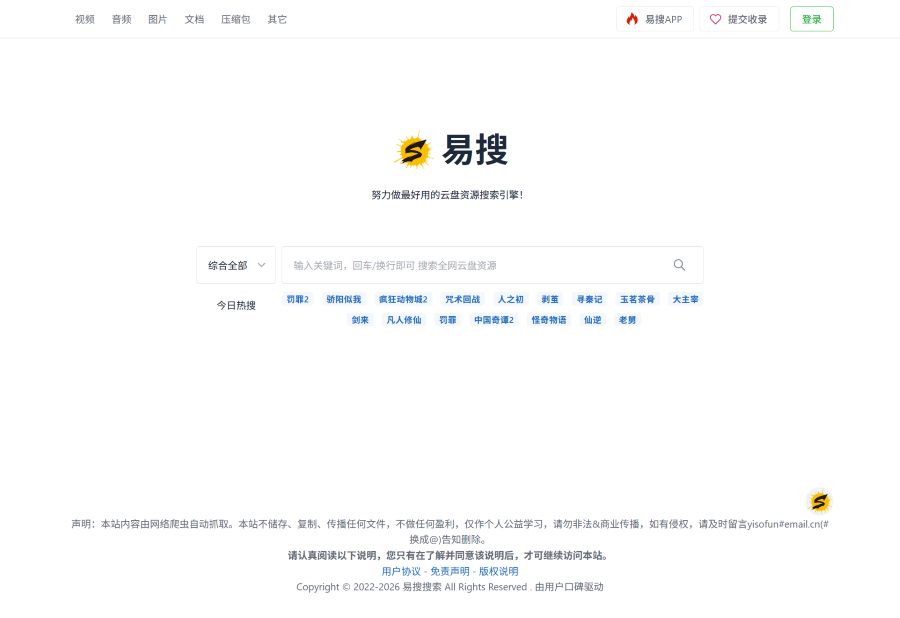Click the 中国奇谭2 hot tag
Viewport: 900px width, 618px height.
[493, 320]
